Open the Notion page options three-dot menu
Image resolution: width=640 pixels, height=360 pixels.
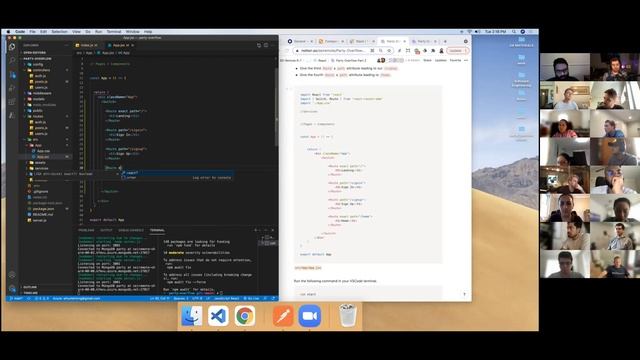[466, 60]
